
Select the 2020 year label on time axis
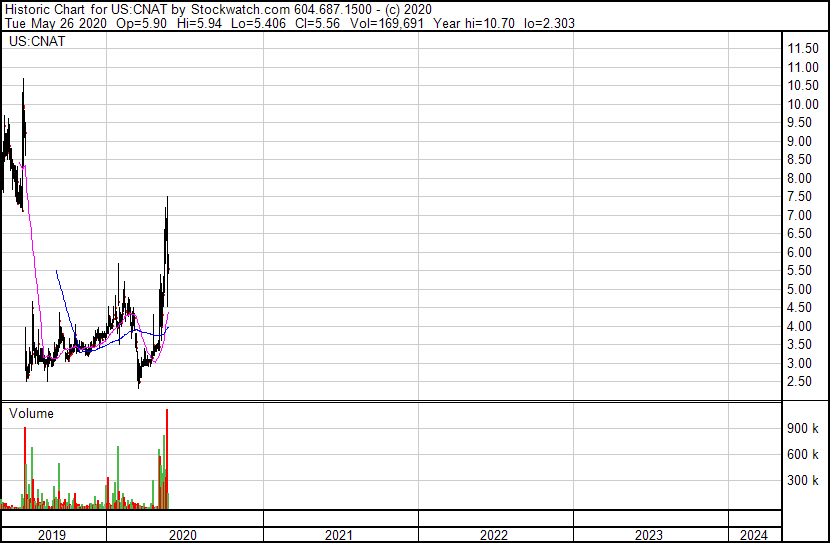[183, 535]
